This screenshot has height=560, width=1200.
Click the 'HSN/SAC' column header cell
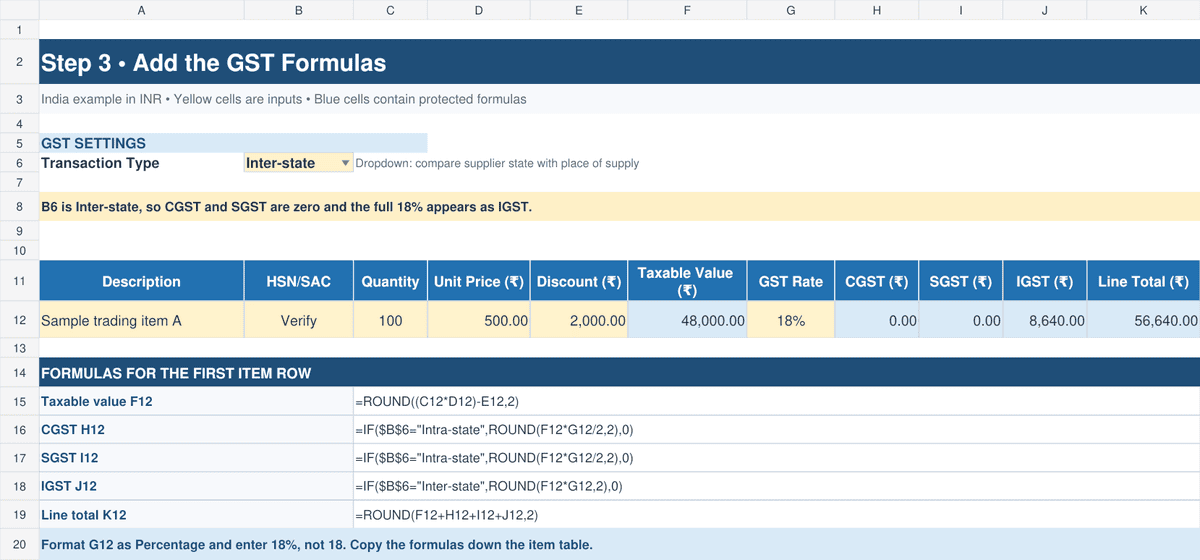coord(298,281)
